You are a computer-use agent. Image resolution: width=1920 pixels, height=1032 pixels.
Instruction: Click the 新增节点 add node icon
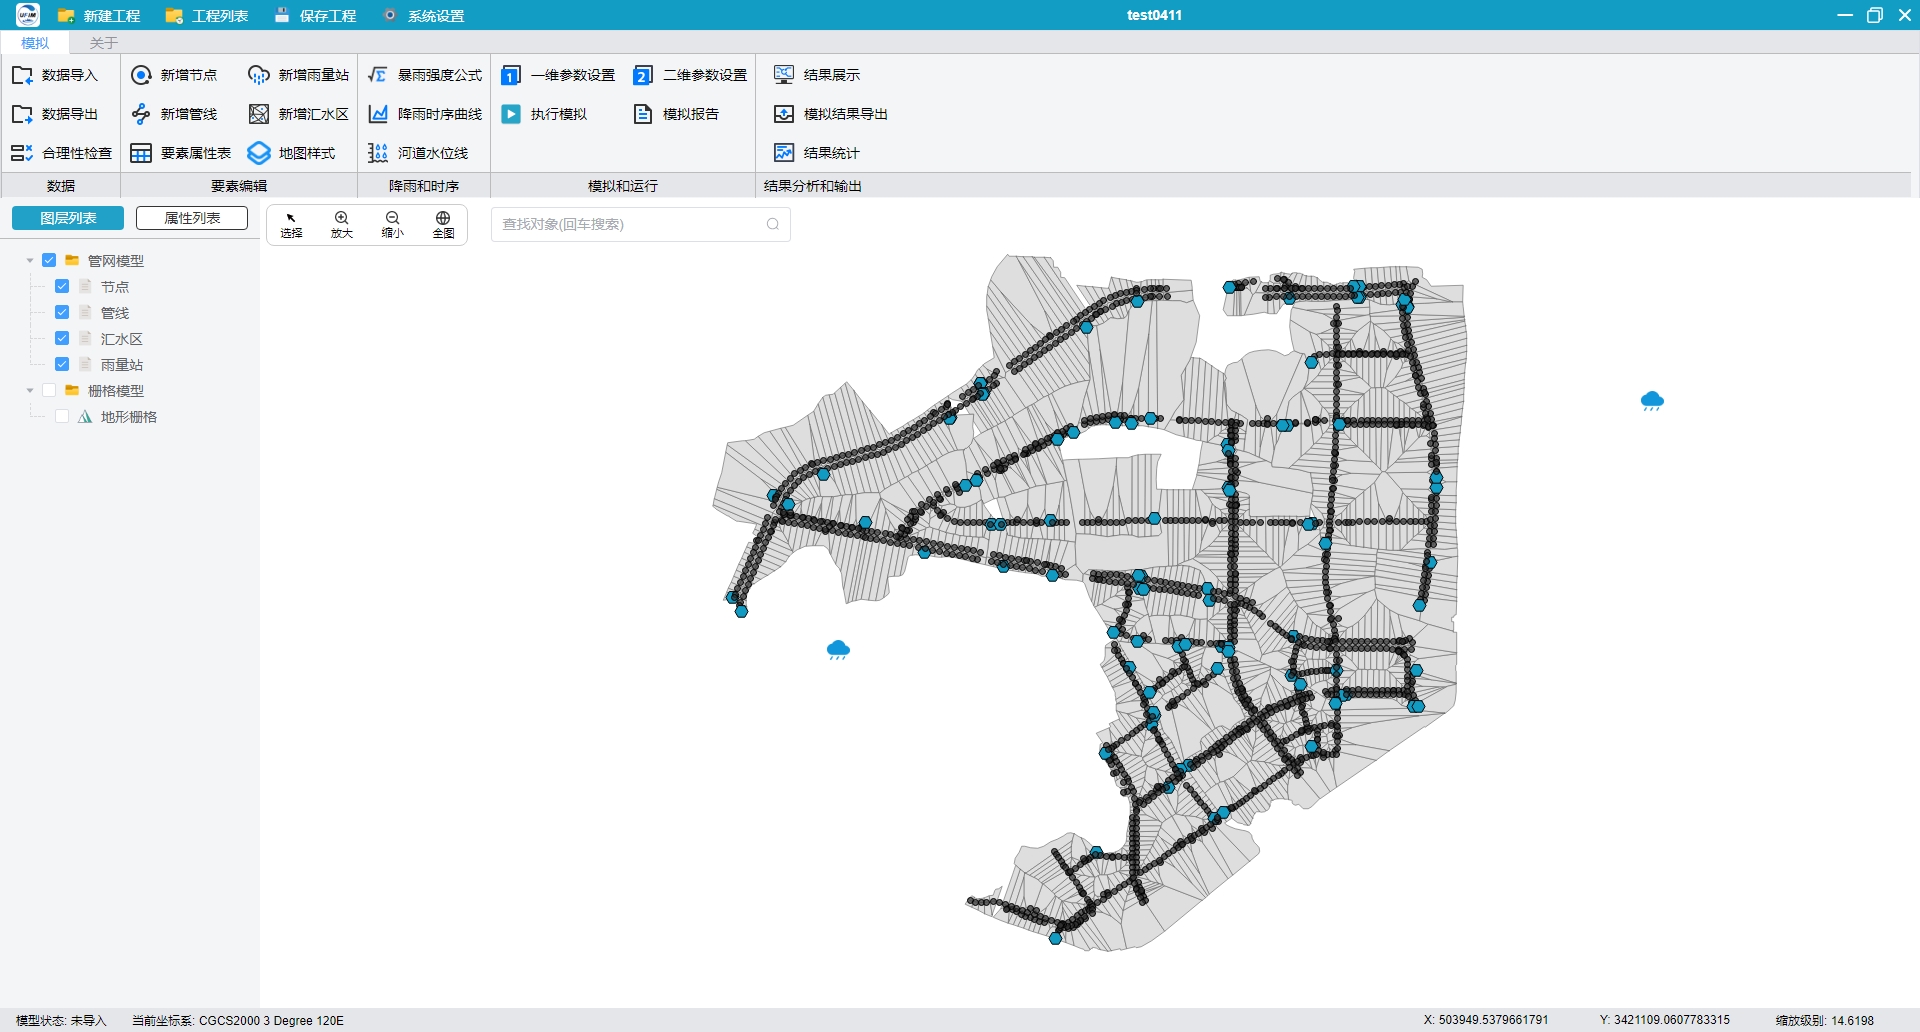pos(141,75)
